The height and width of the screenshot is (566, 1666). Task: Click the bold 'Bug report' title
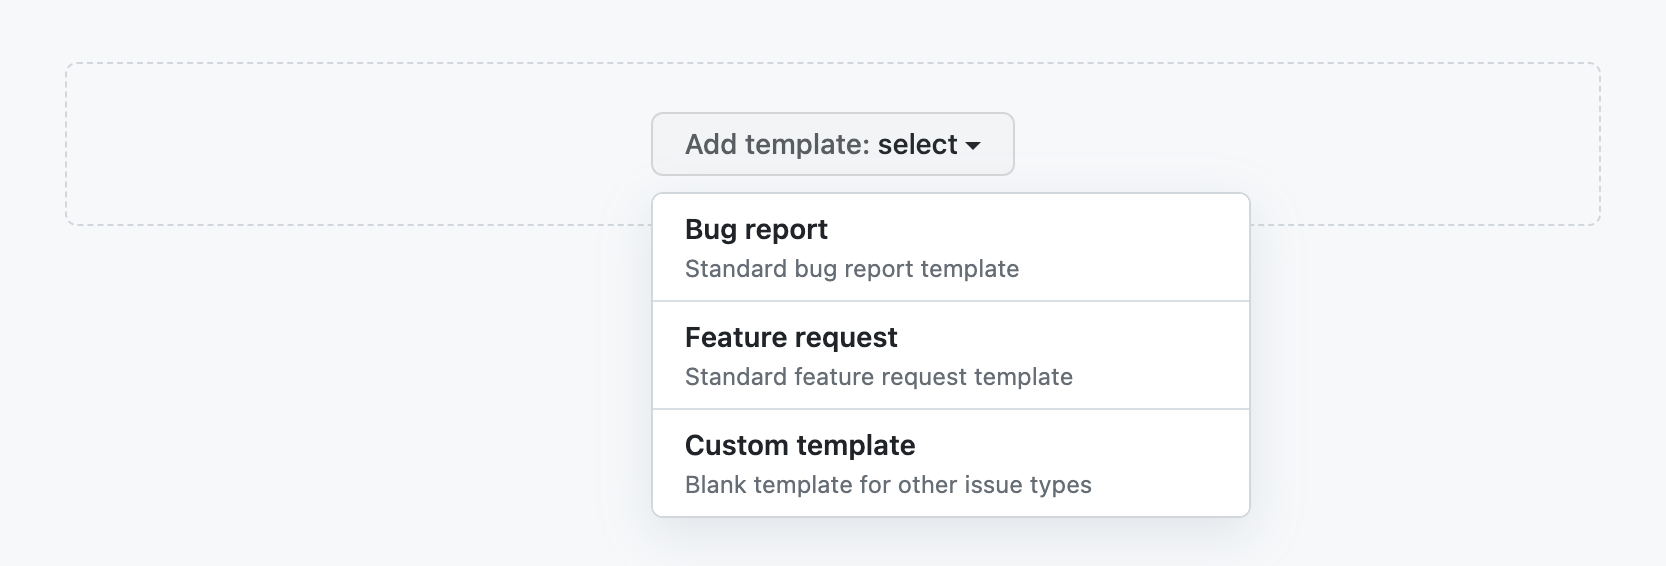point(756,229)
